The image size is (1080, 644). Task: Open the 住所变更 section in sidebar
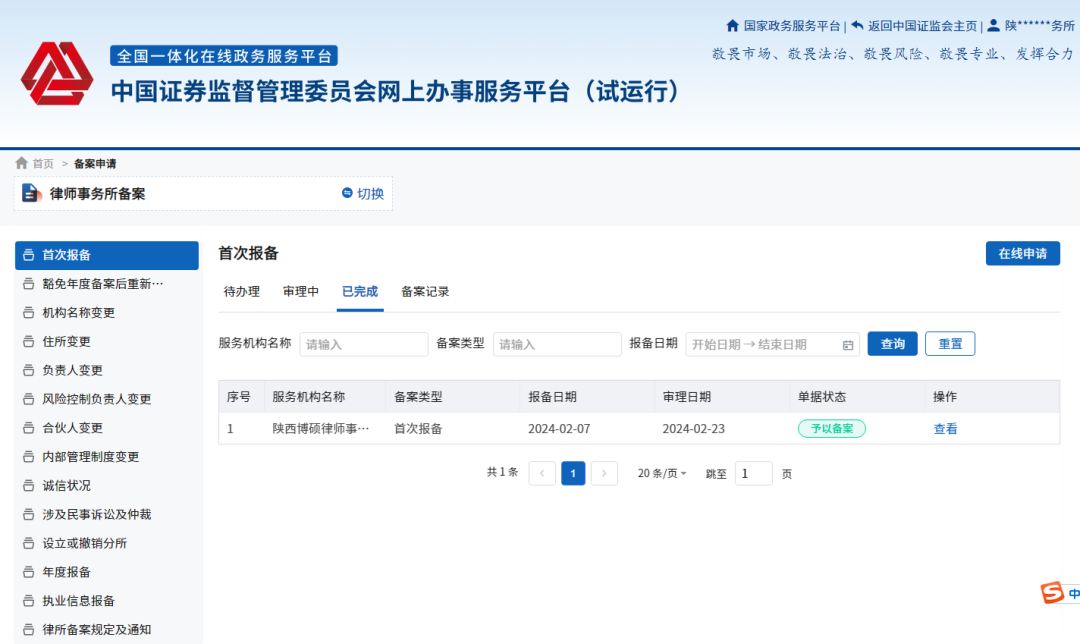[x=65, y=341]
